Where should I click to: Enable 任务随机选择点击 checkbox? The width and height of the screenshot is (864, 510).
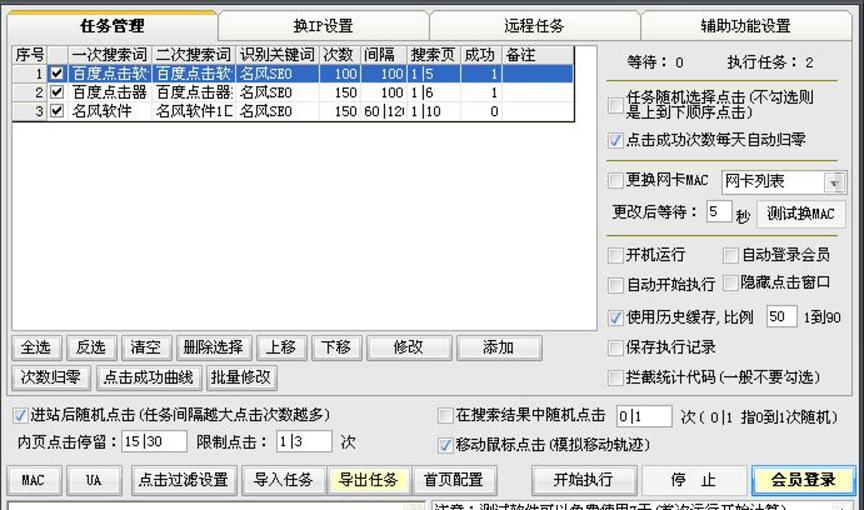click(x=615, y=105)
